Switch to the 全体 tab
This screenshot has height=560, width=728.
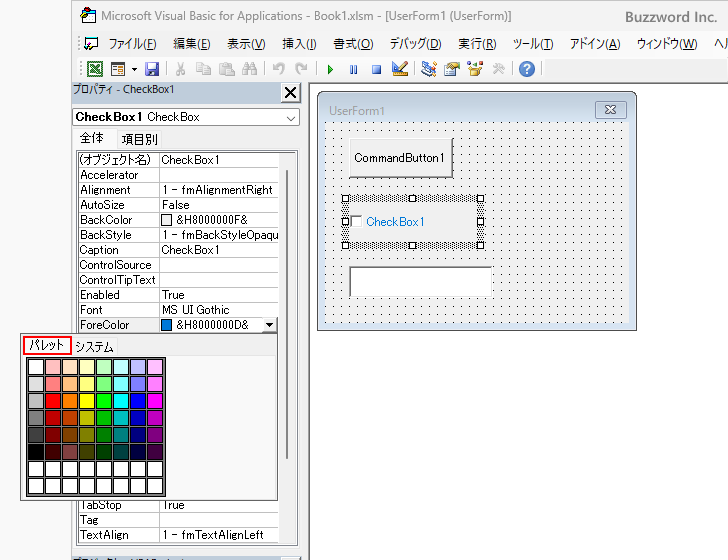[x=91, y=138]
